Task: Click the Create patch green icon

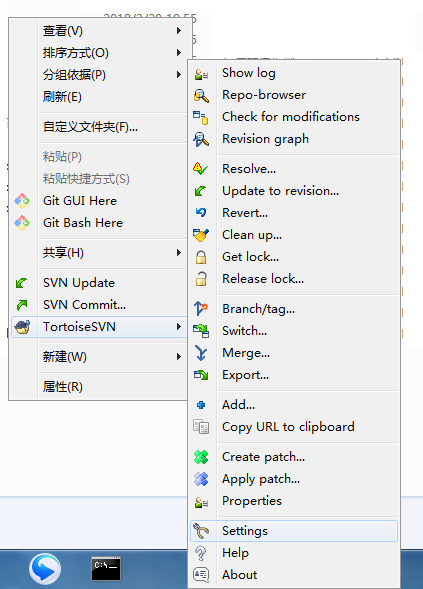Action: click(x=201, y=457)
